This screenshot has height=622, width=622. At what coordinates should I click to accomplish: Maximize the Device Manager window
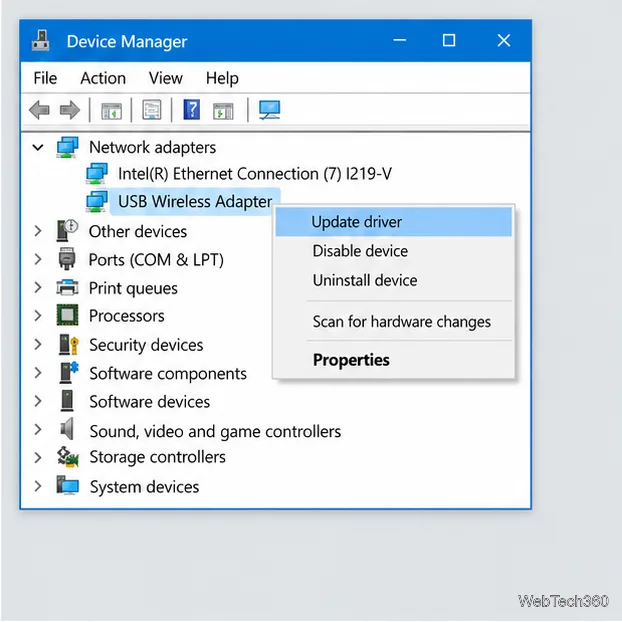pyautogui.click(x=449, y=40)
